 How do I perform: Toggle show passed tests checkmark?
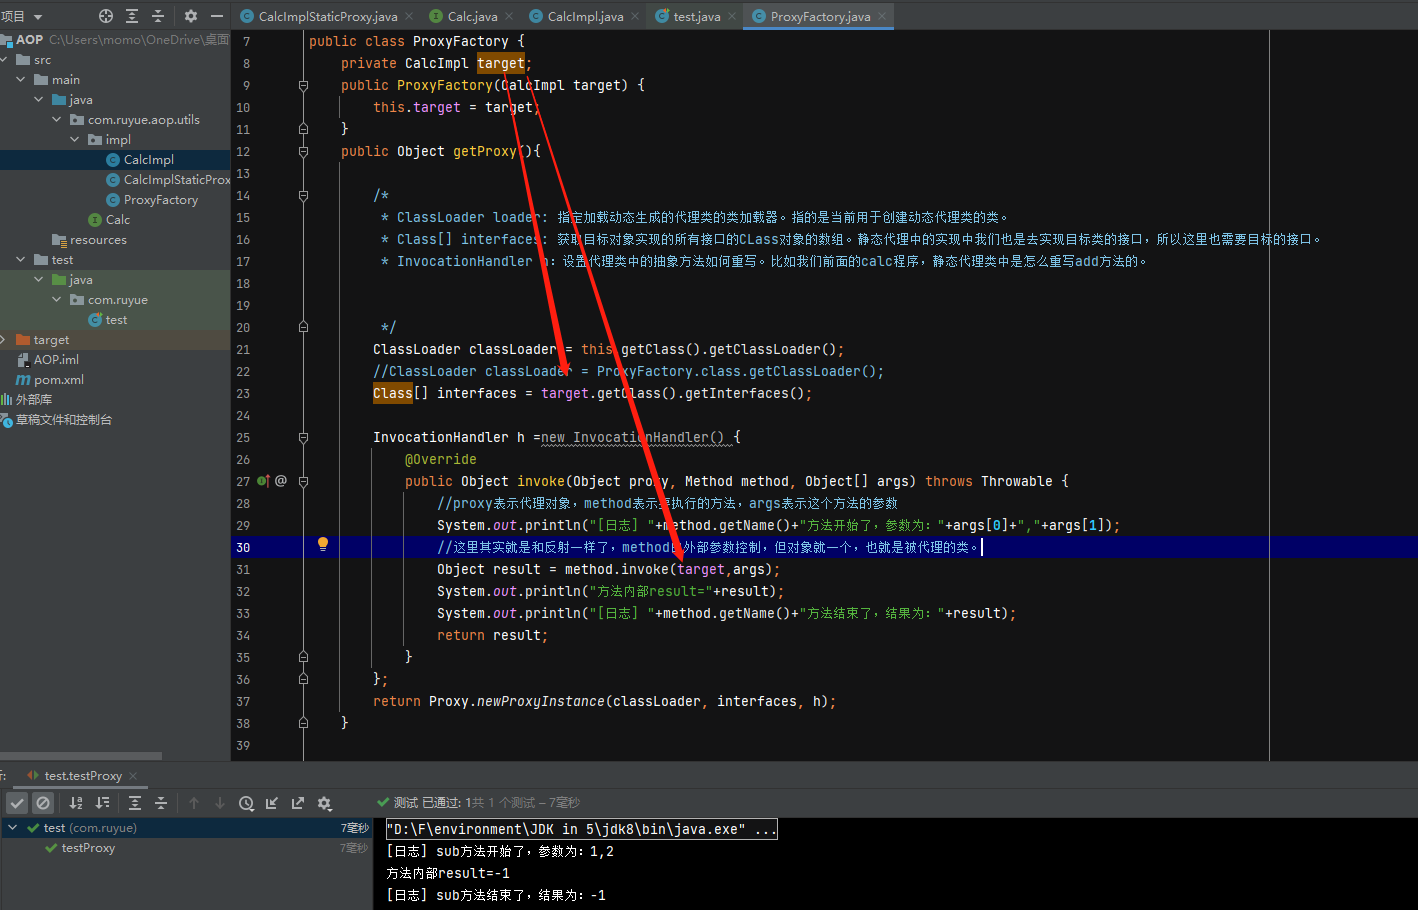[x=17, y=803]
